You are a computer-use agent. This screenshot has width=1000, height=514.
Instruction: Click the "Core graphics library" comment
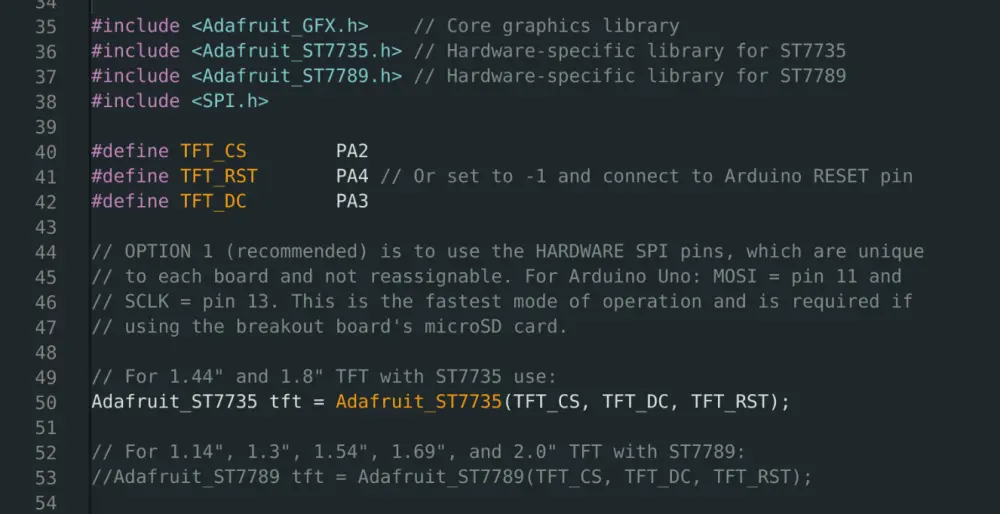(562, 27)
